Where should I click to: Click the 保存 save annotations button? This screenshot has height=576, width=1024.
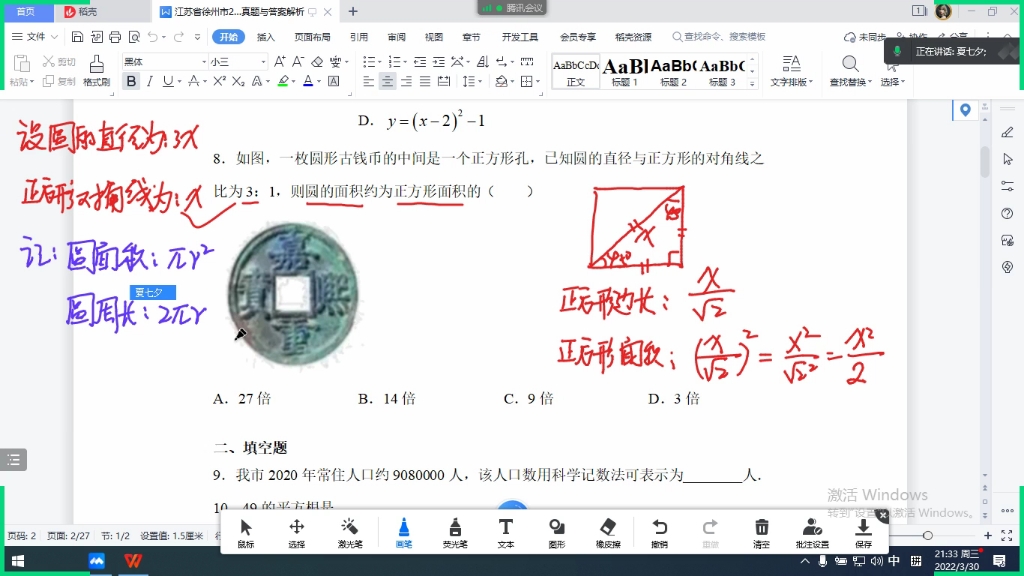point(863,533)
